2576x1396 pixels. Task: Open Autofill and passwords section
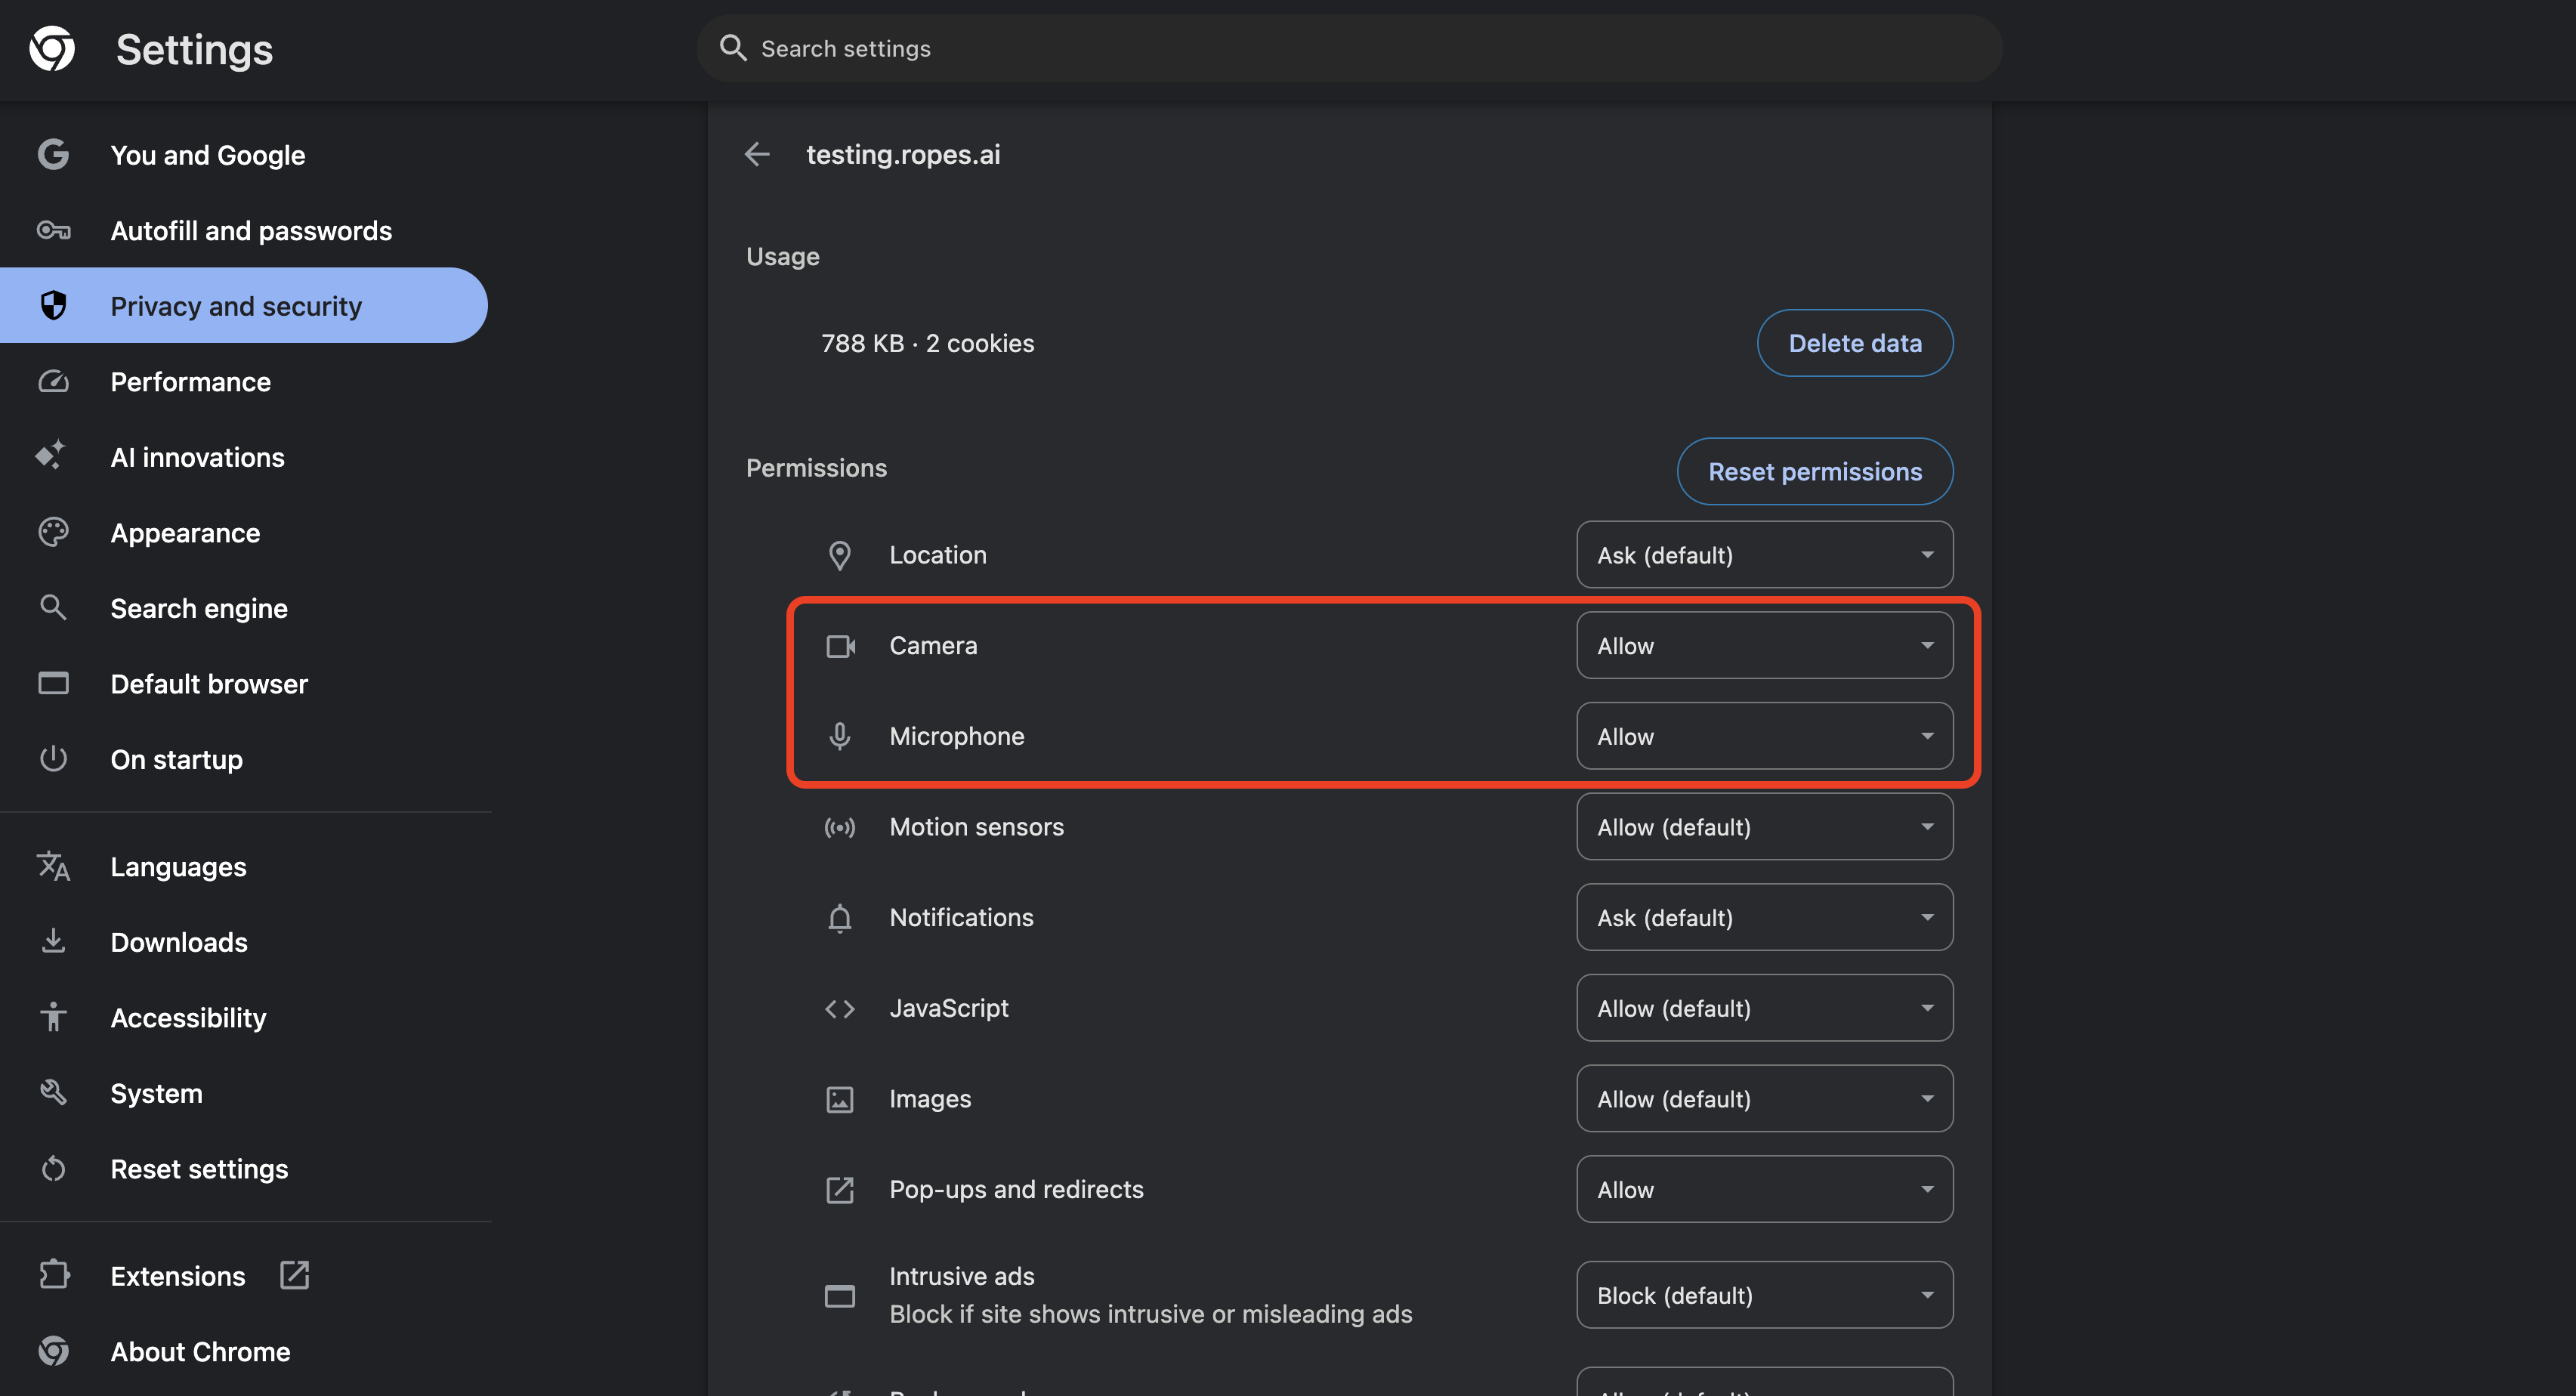pos(244,230)
